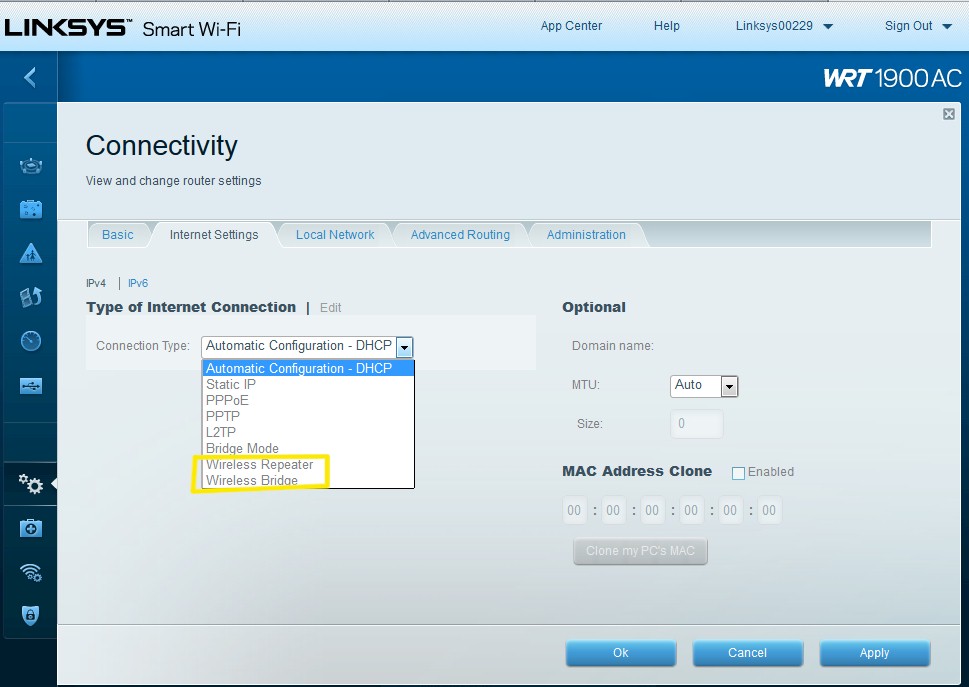Open Media Prioritization icon
The height and width of the screenshot is (687, 969).
tap(30, 297)
